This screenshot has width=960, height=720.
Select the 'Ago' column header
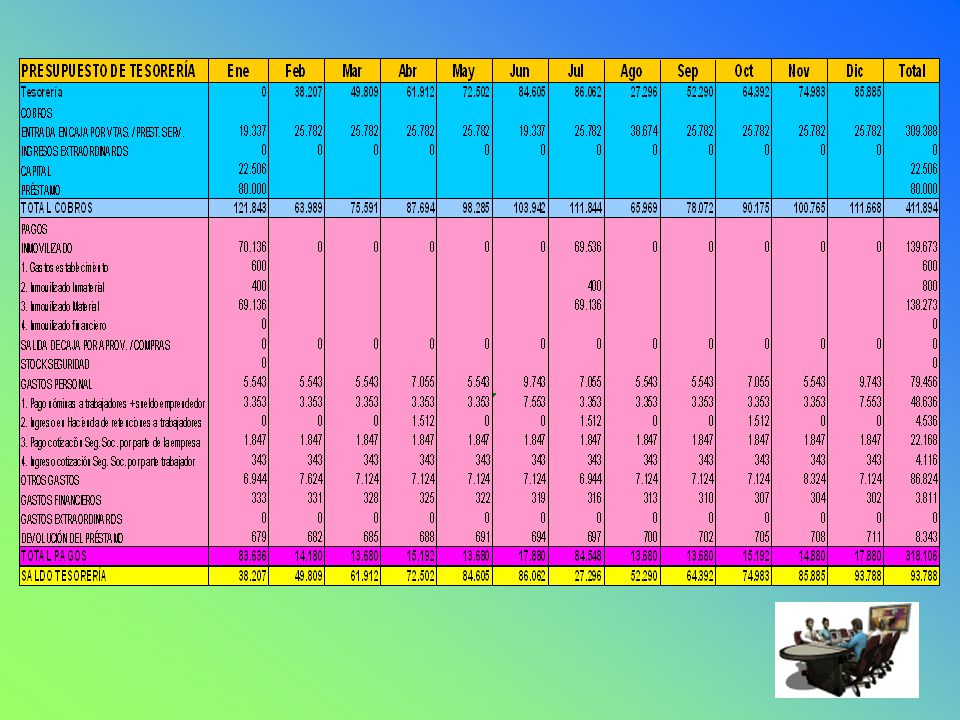[x=632, y=71]
